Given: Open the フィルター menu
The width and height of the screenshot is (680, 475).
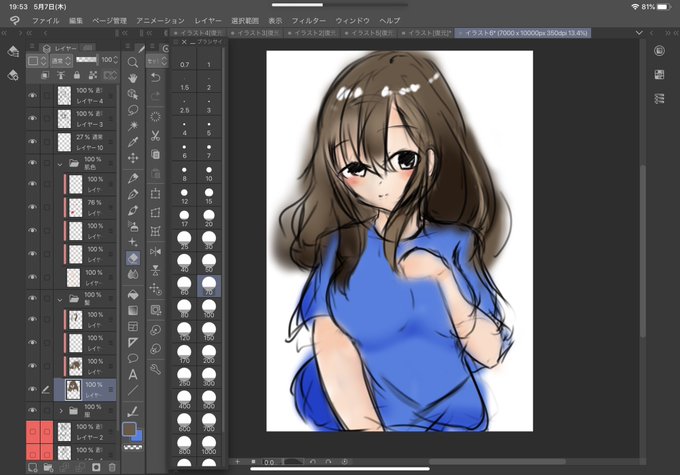Looking at the screenshot, I should click(308, 20).
